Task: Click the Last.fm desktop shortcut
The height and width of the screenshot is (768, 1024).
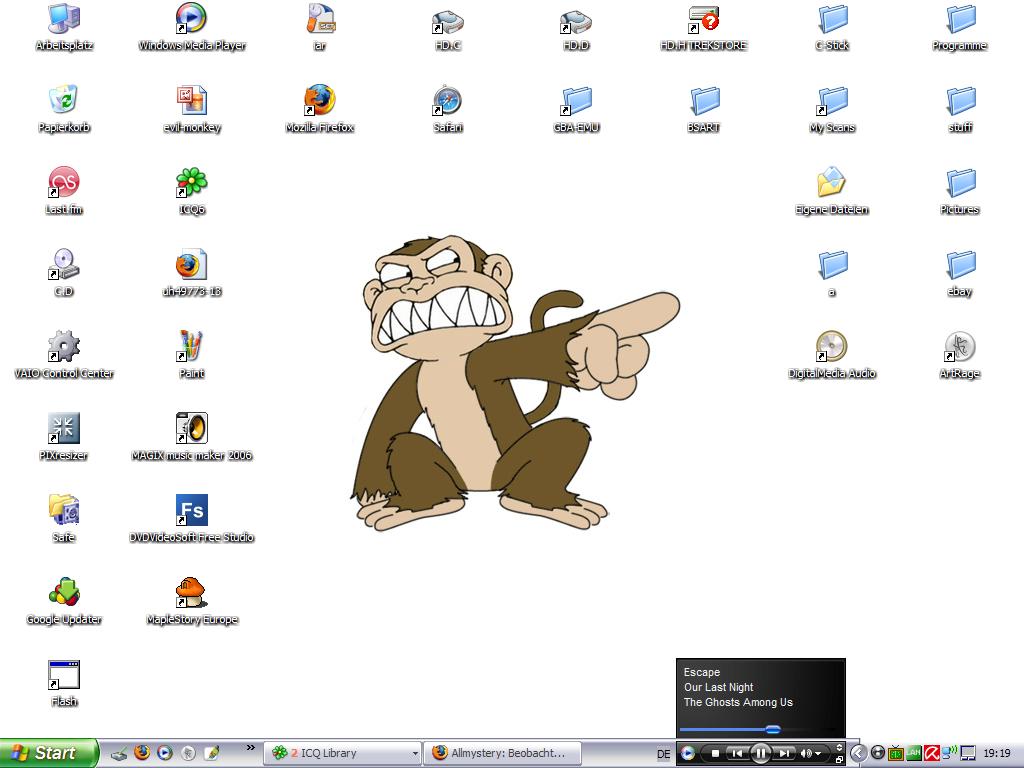Action: click(64, 192)
